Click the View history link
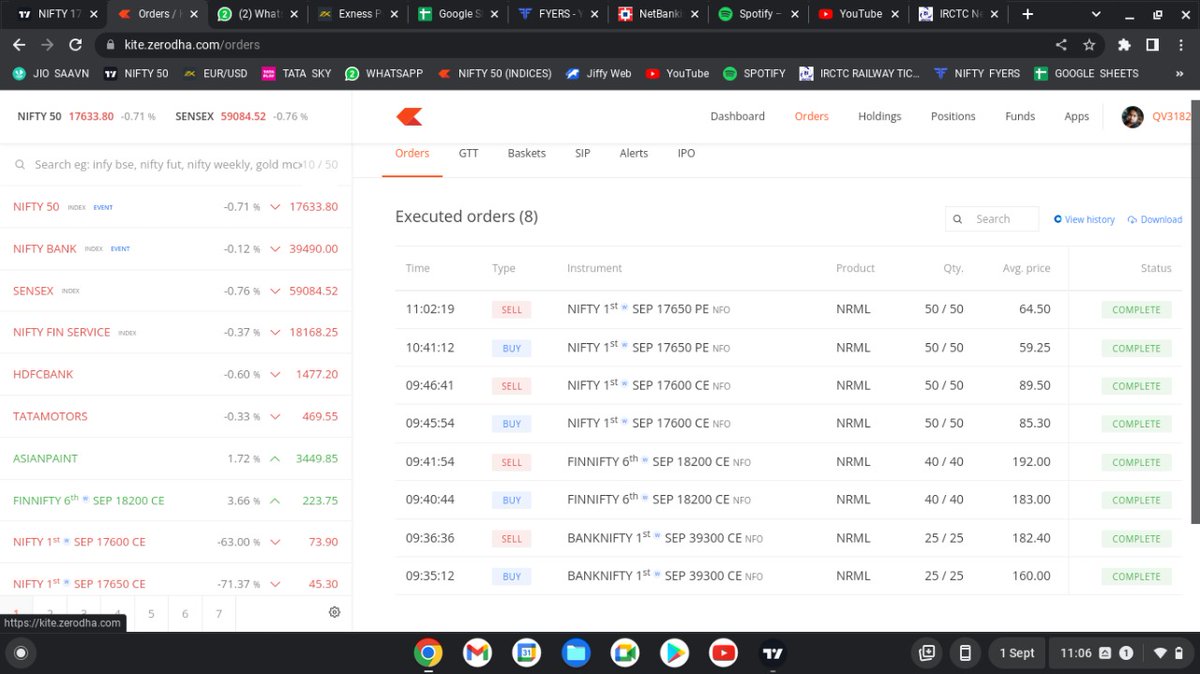The height and width of the screenshot is (674, 1200). (1084, 219)
